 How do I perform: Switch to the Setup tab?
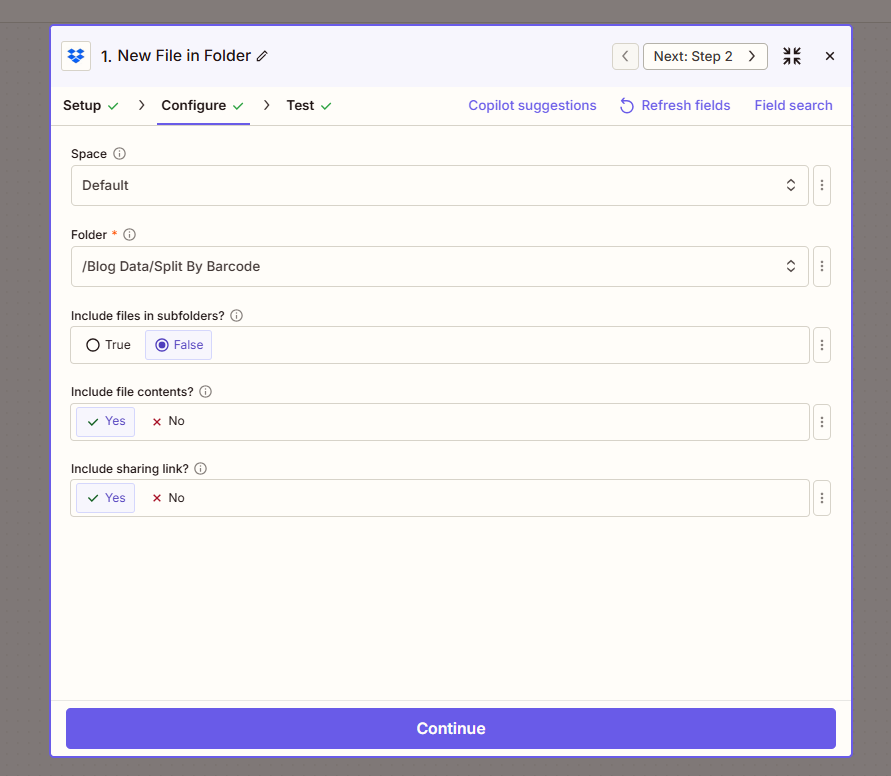82,105
